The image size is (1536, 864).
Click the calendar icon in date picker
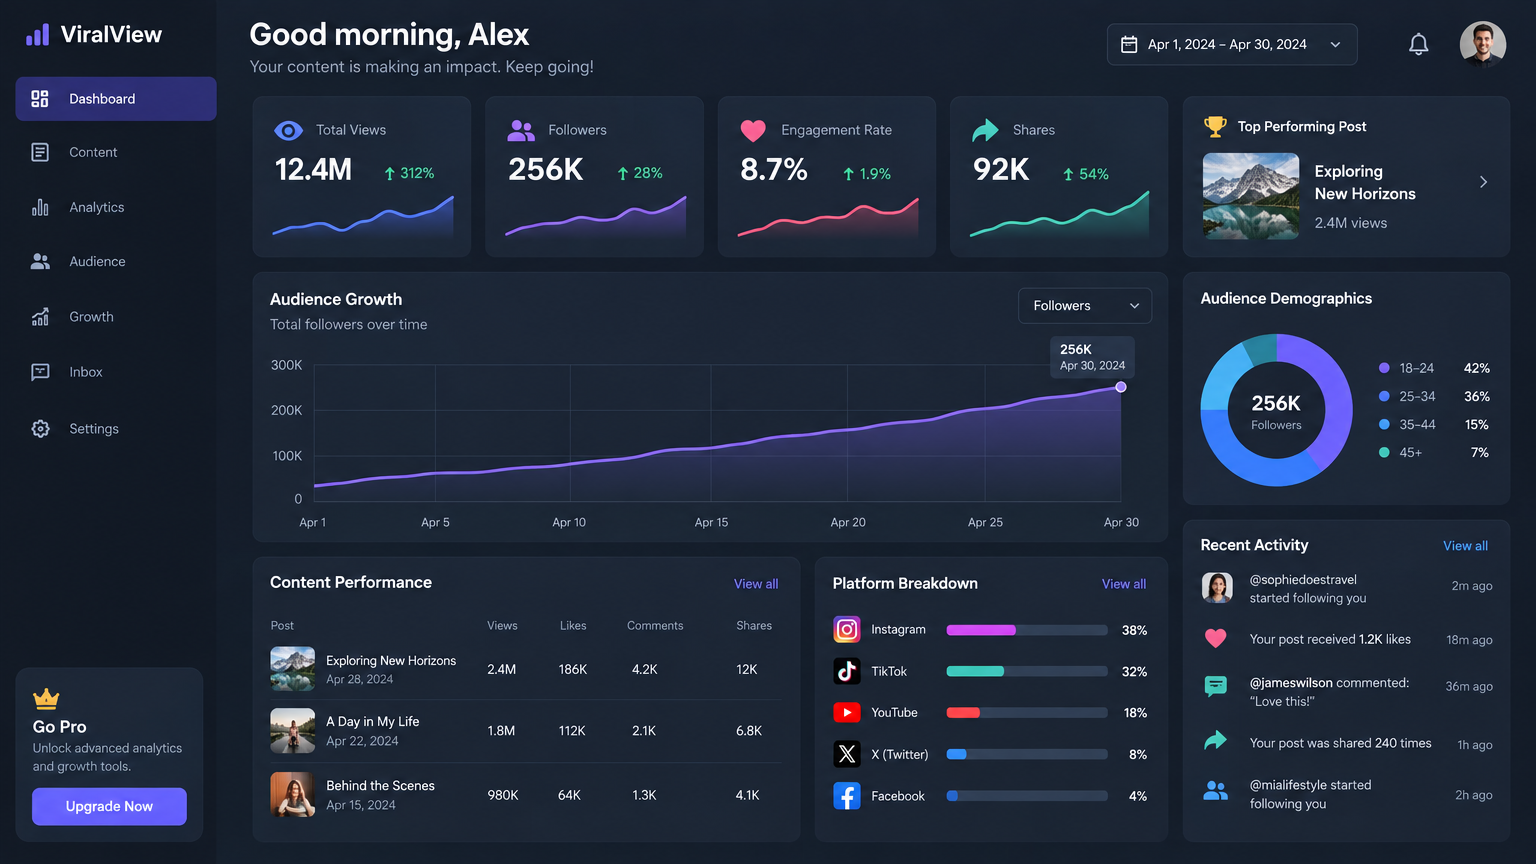tap(1129, 44)
